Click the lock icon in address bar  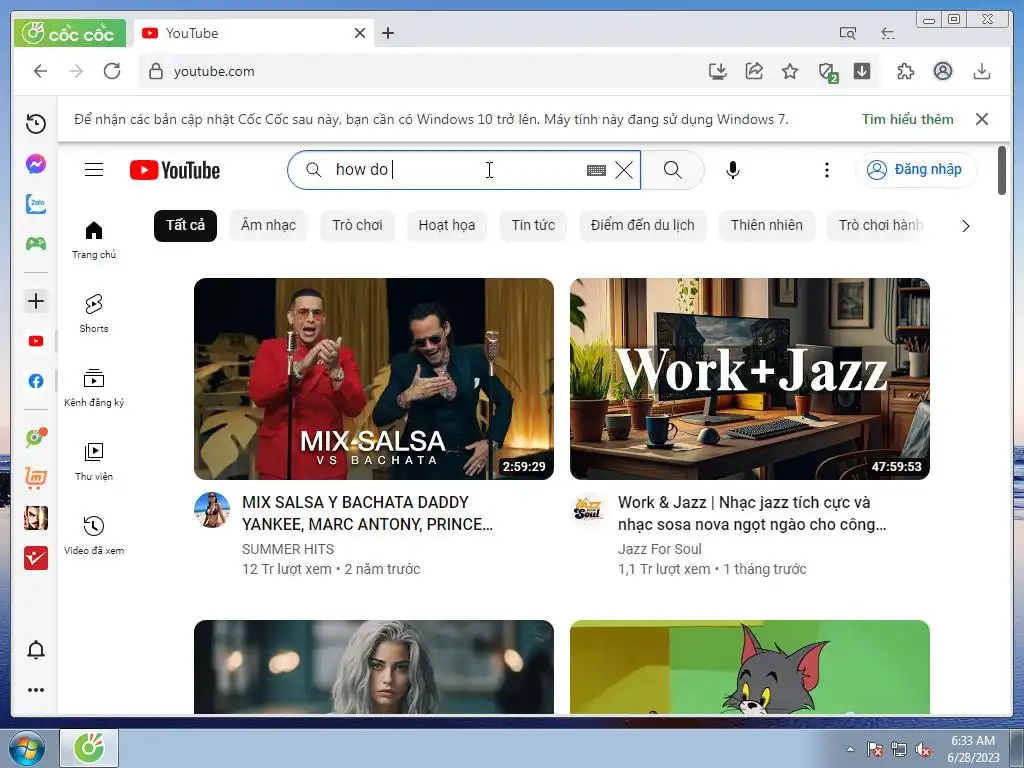click(x=155, y=71)
